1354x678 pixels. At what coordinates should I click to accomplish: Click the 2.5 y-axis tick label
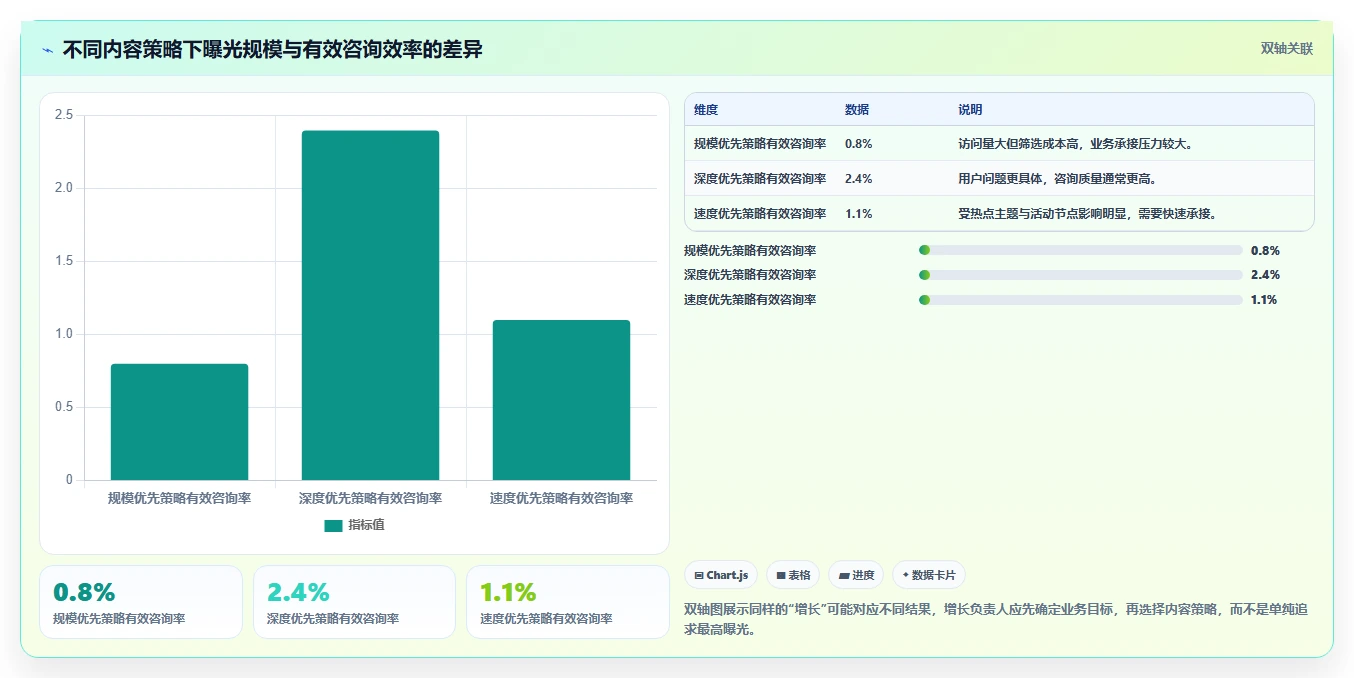64,115
